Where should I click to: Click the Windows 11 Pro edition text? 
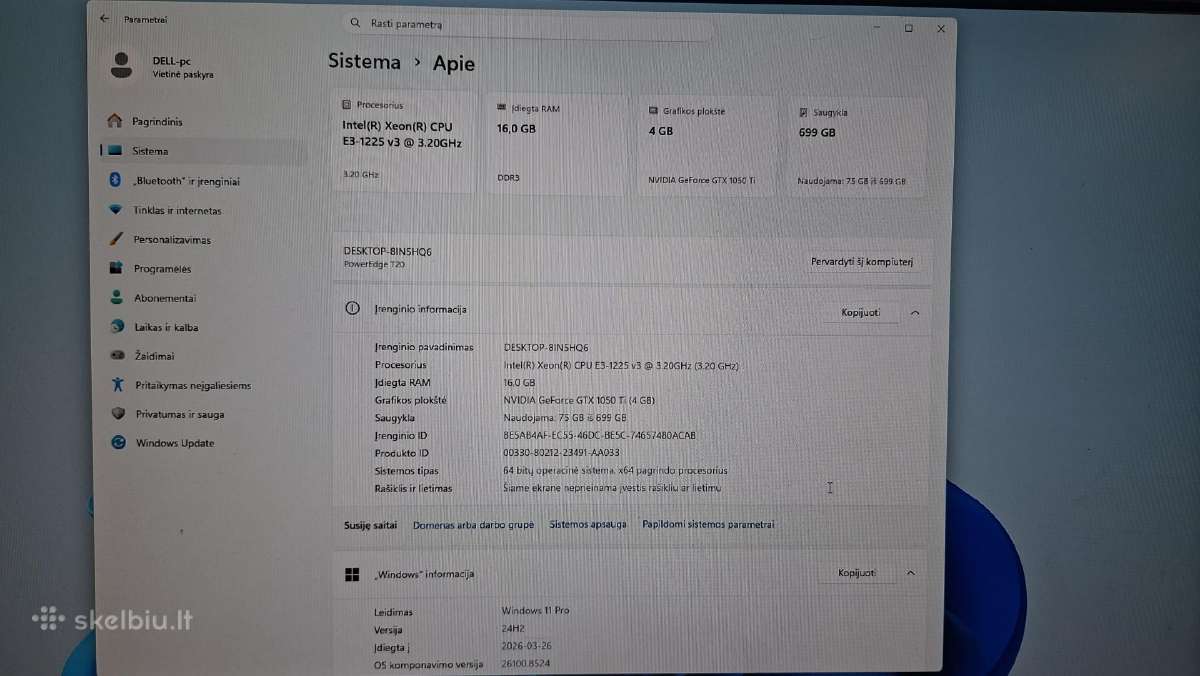point(535,609)
